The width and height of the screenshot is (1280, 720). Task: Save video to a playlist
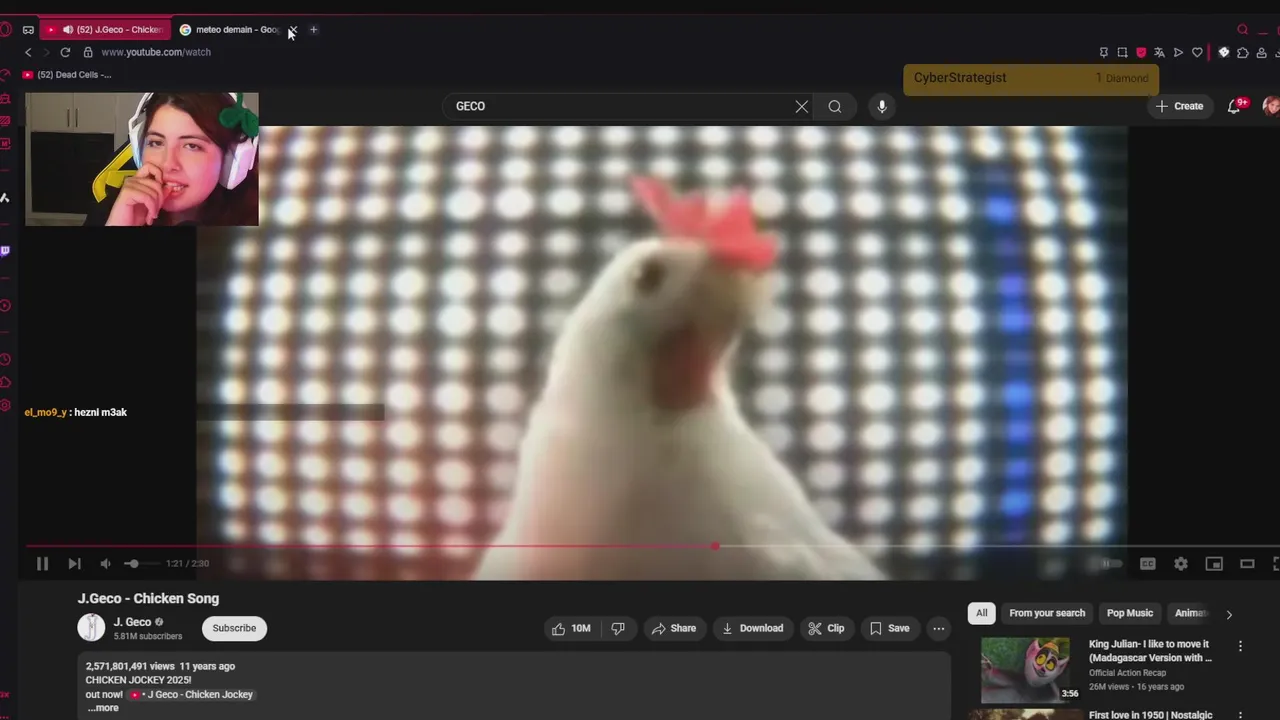(x=889, y=628)
